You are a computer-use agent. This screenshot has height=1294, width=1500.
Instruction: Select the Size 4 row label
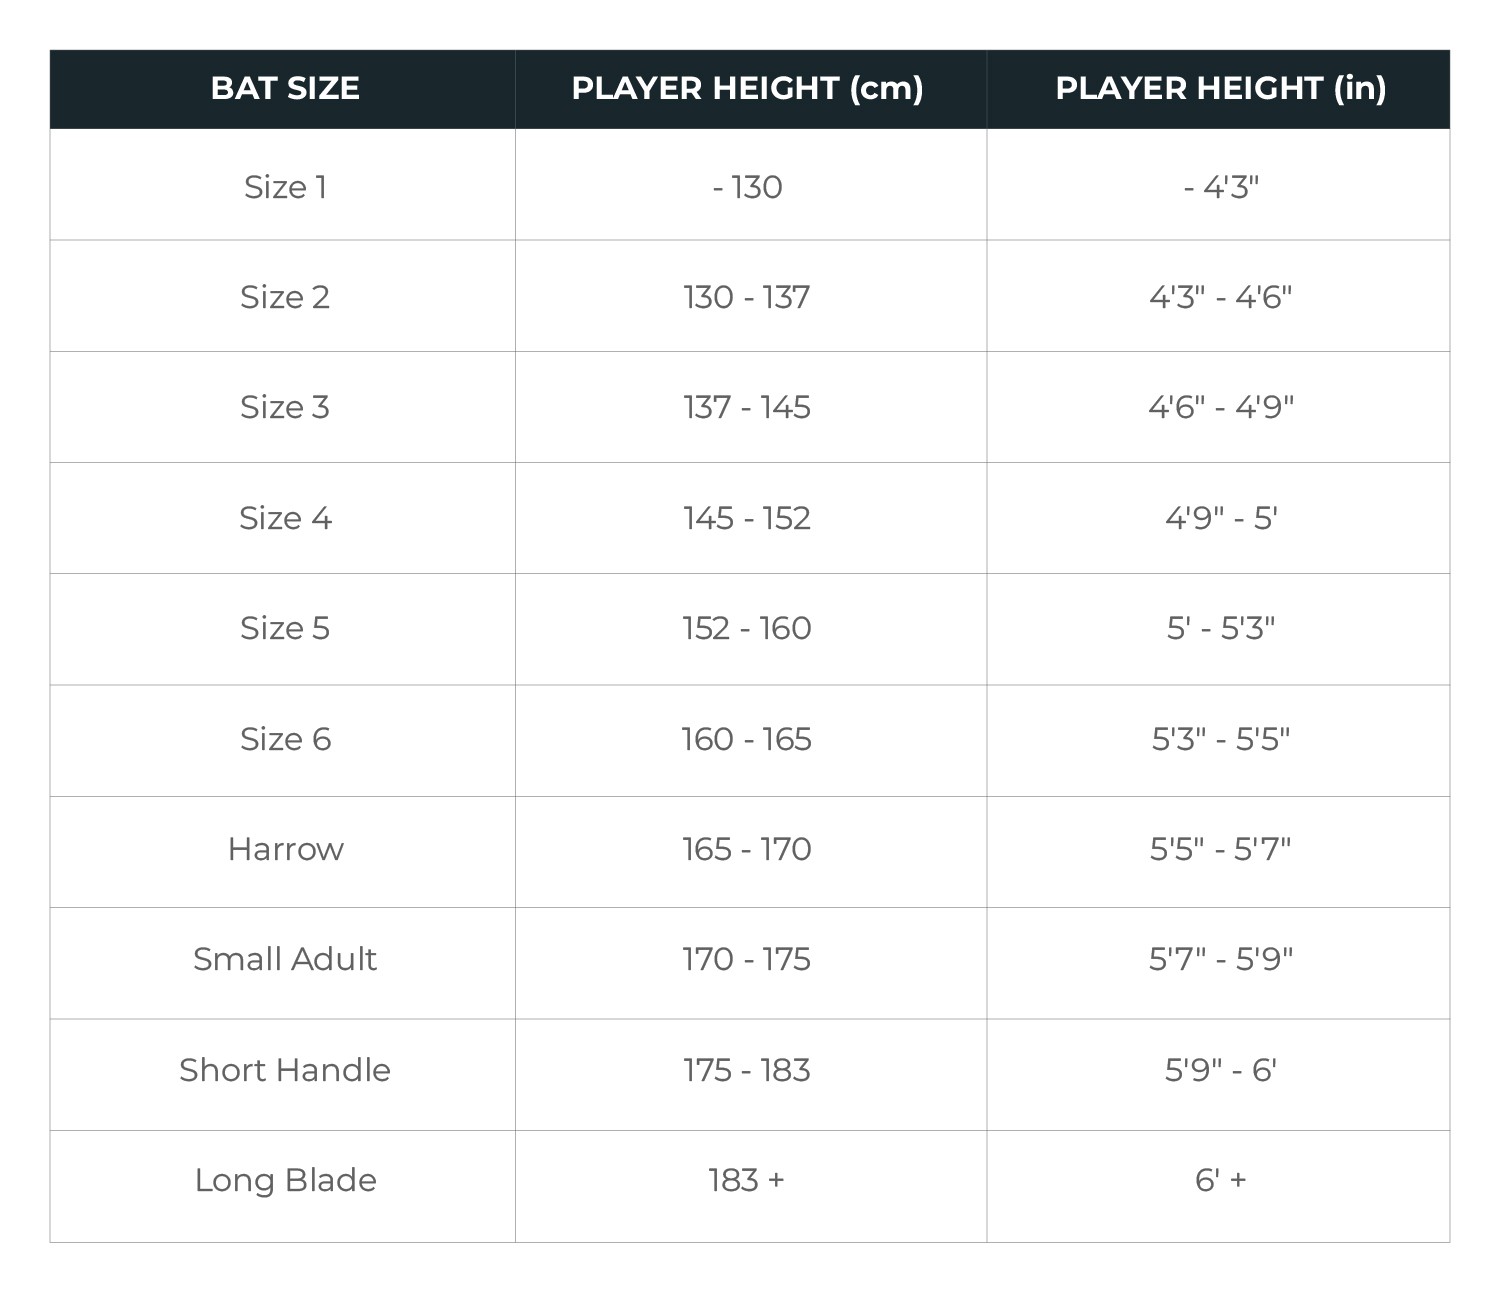point(285,518)
